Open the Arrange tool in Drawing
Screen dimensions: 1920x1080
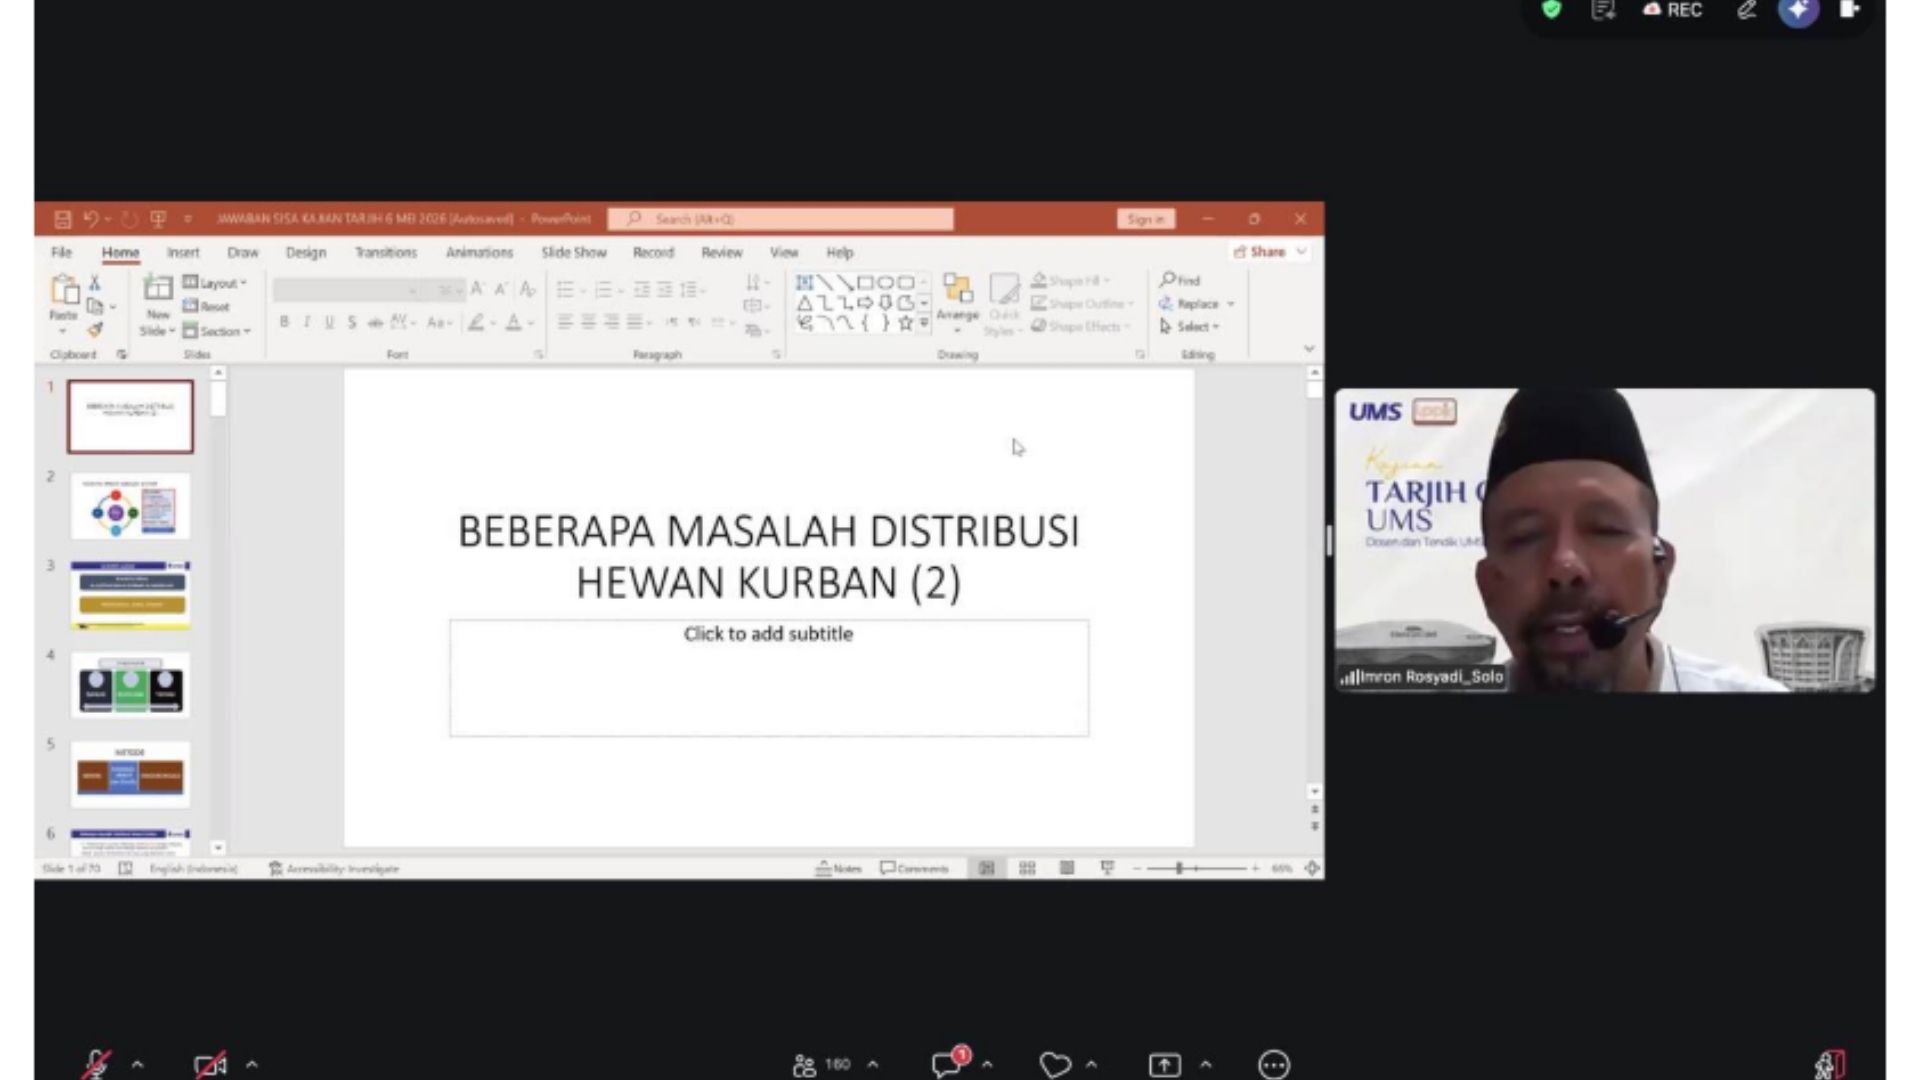(x=957, y=297)
